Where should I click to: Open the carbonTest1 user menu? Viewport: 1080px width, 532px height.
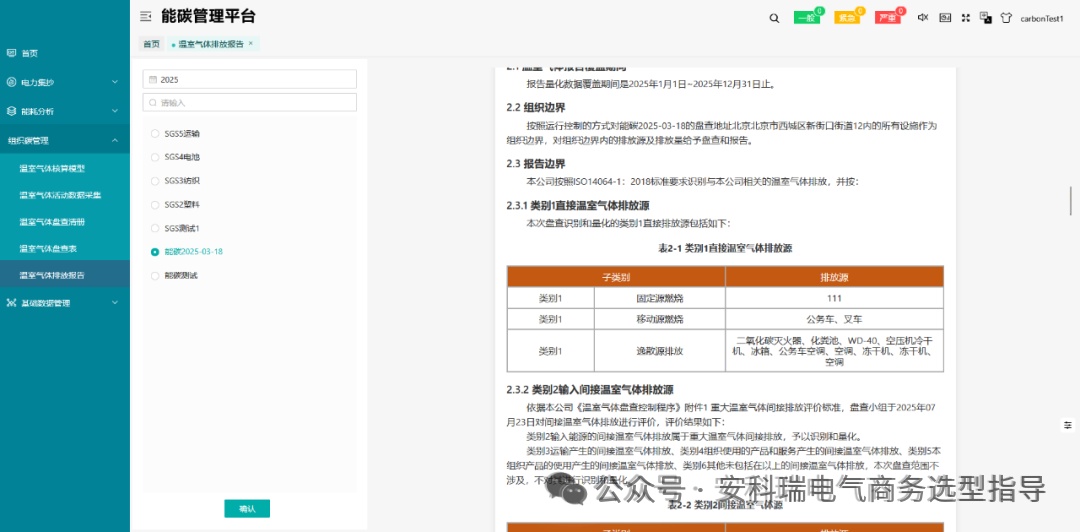click(1042, 19)
